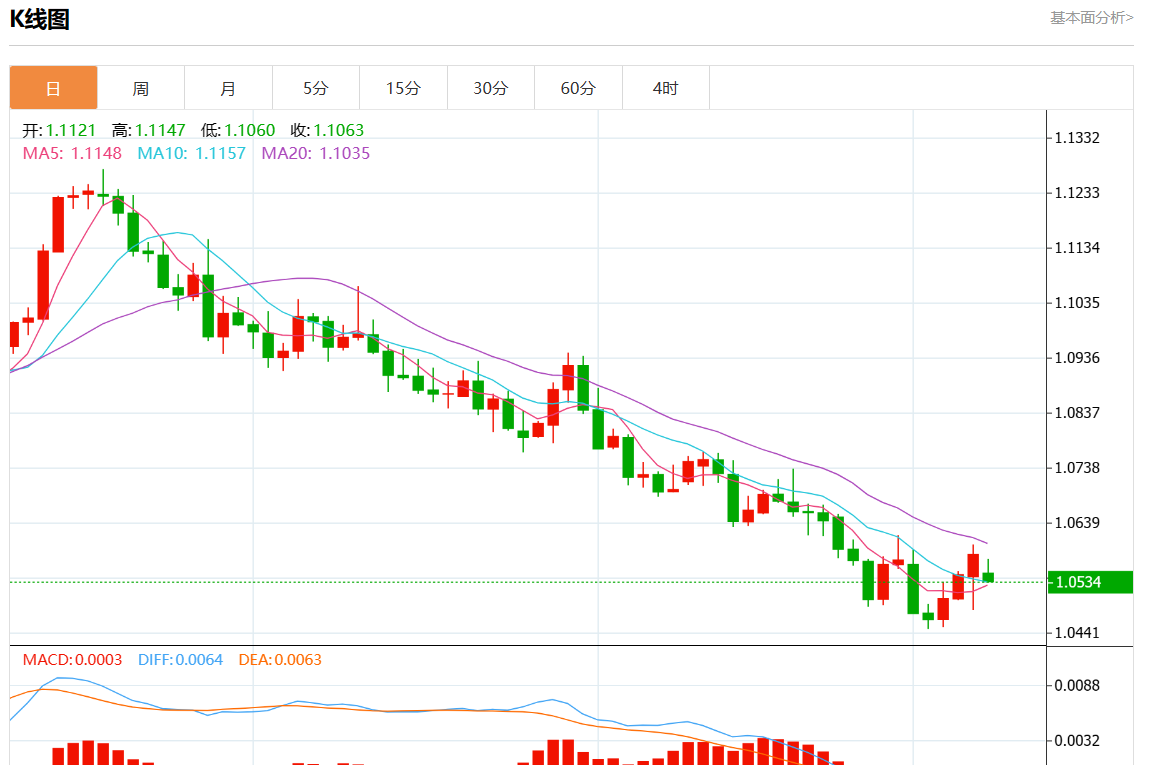Open the 基本面分析> link
1151x765 pixels.
pyautogui.click(x=1091, y=18)
